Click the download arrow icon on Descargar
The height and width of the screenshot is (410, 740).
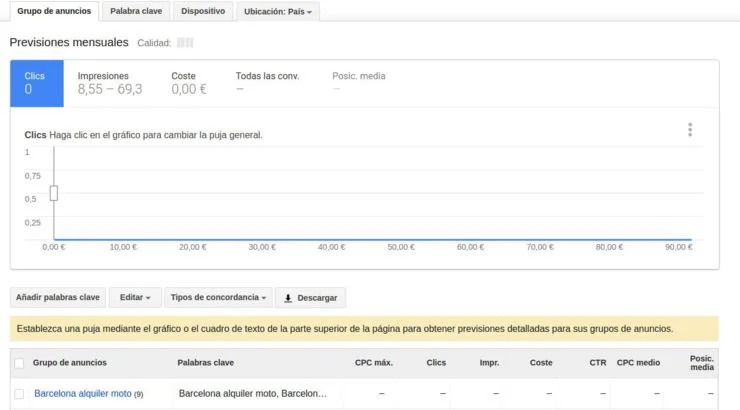(x=288, y=298)
